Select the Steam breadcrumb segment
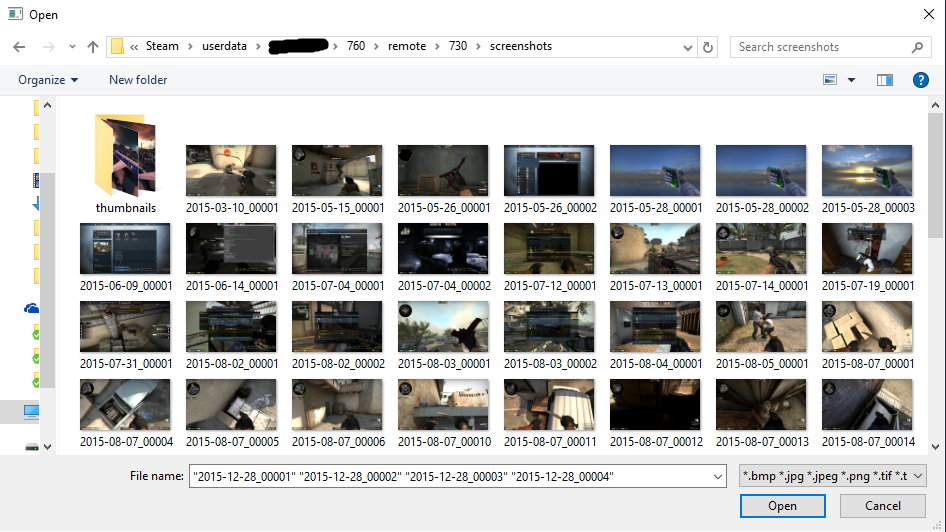Screen dimensions: 946x532 pyautogui.click(x=162, y=46)
